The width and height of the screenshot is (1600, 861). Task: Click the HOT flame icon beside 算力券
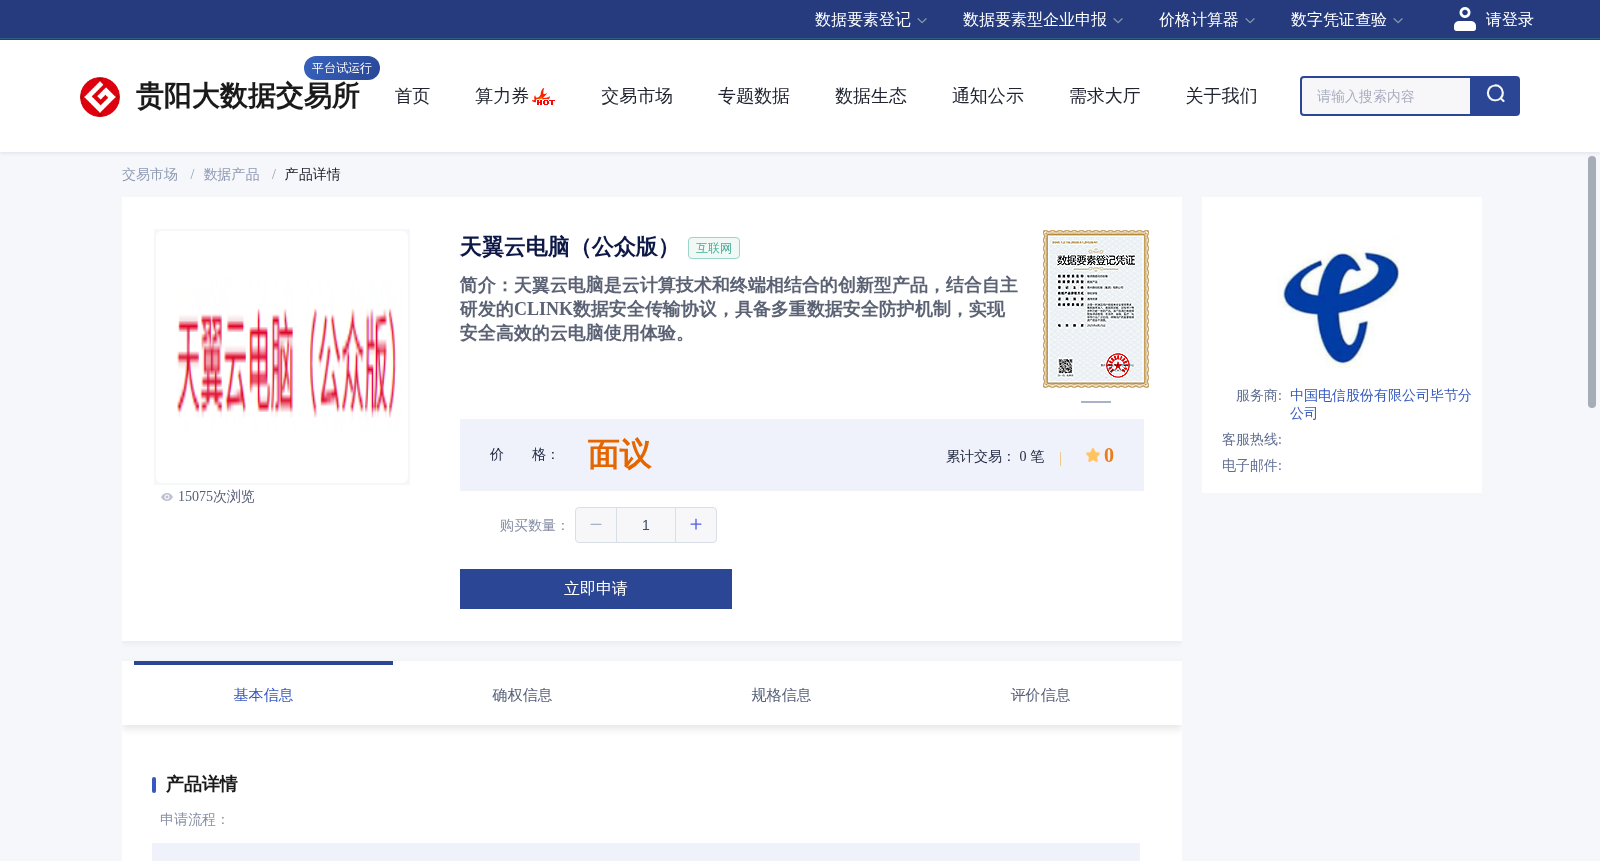tap(544, 97)
